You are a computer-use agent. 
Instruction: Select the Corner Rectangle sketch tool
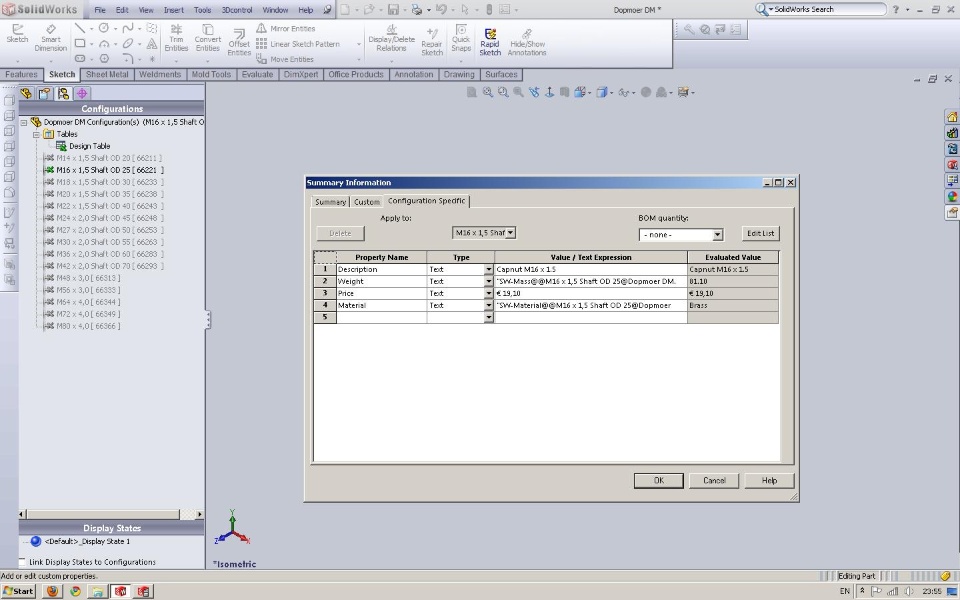point(80,43)
